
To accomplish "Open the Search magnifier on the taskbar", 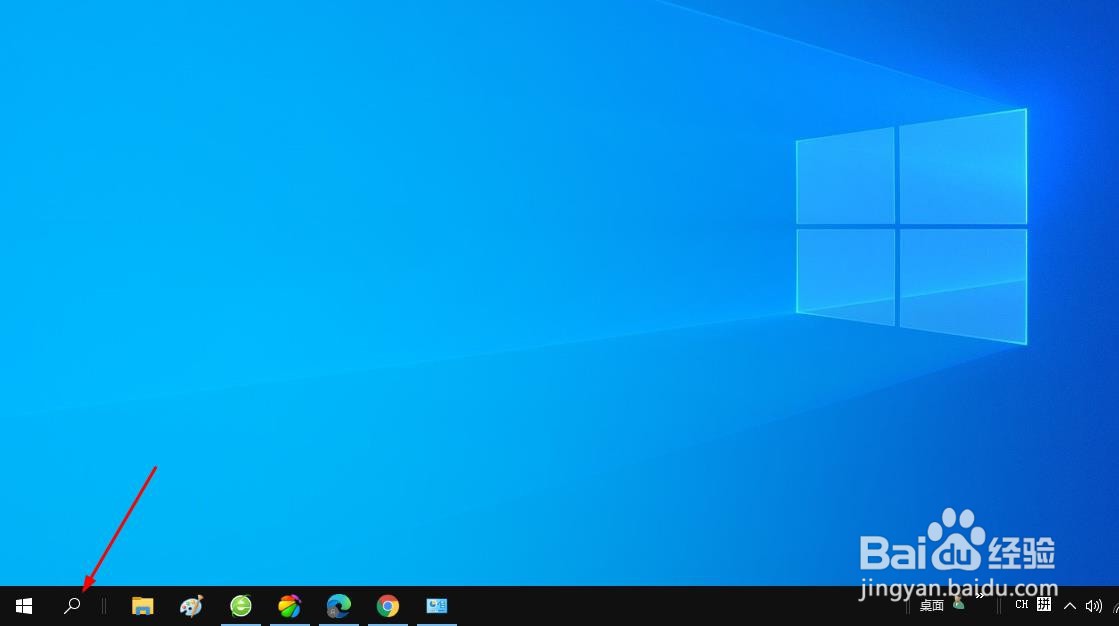I will (72, 605).
